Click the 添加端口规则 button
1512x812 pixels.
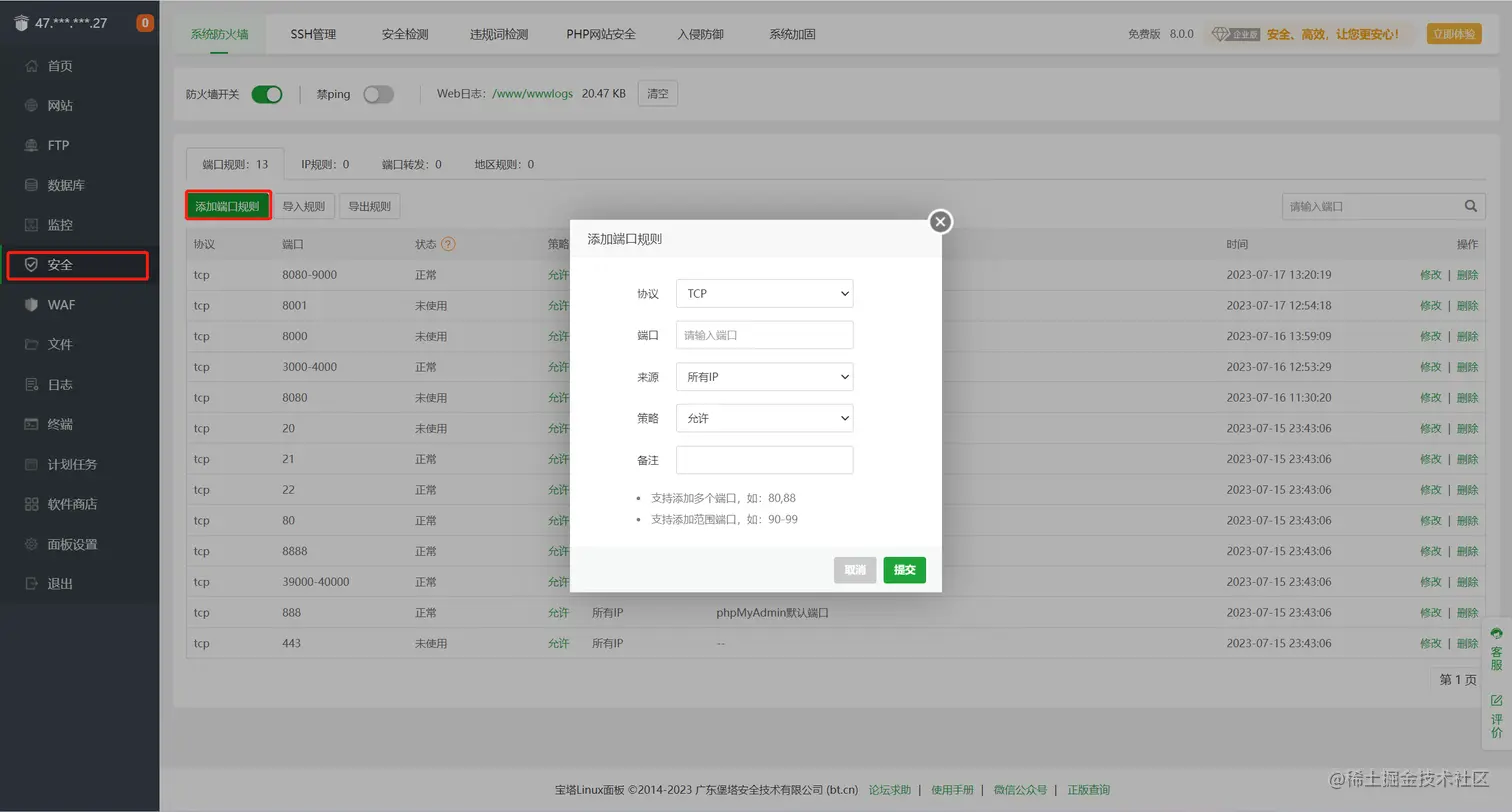point(228,206)
